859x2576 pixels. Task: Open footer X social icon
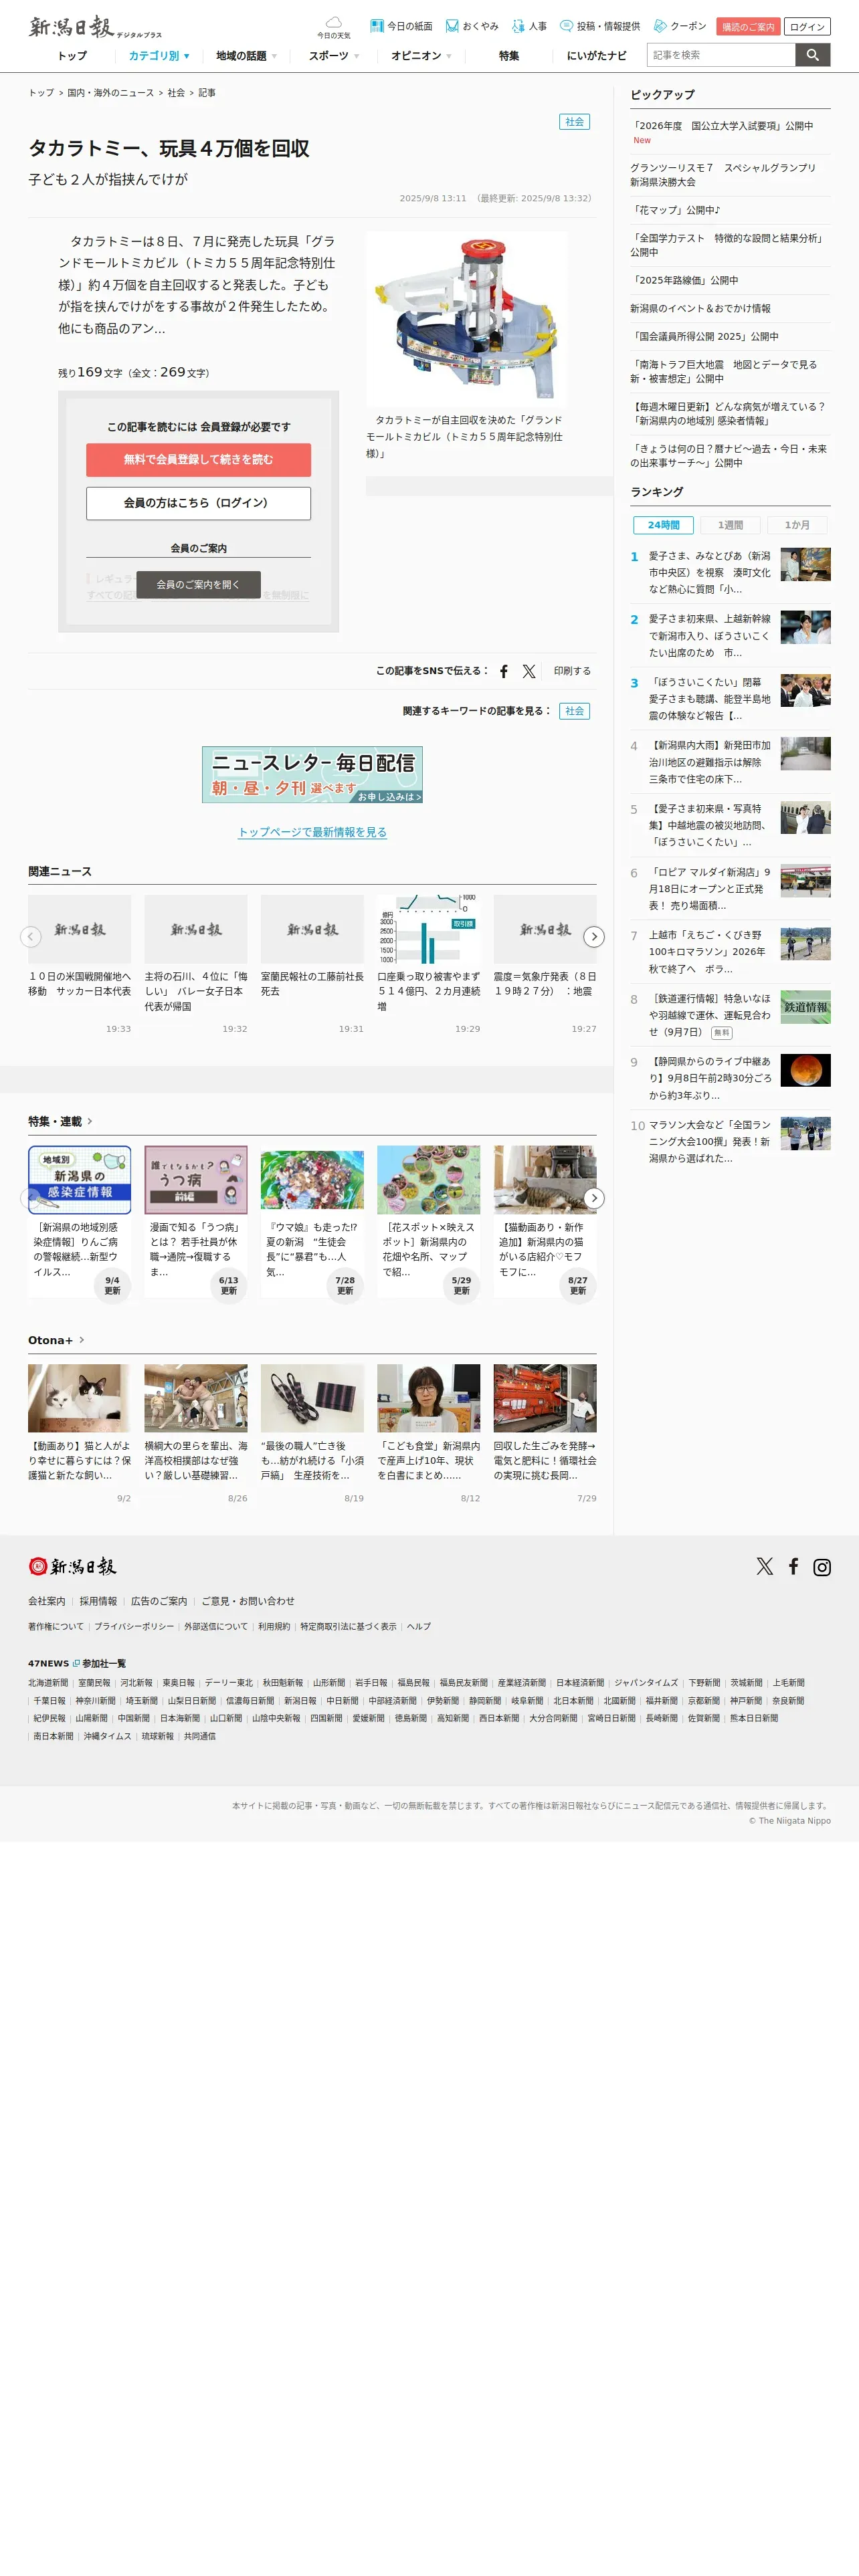point(765,1566)
